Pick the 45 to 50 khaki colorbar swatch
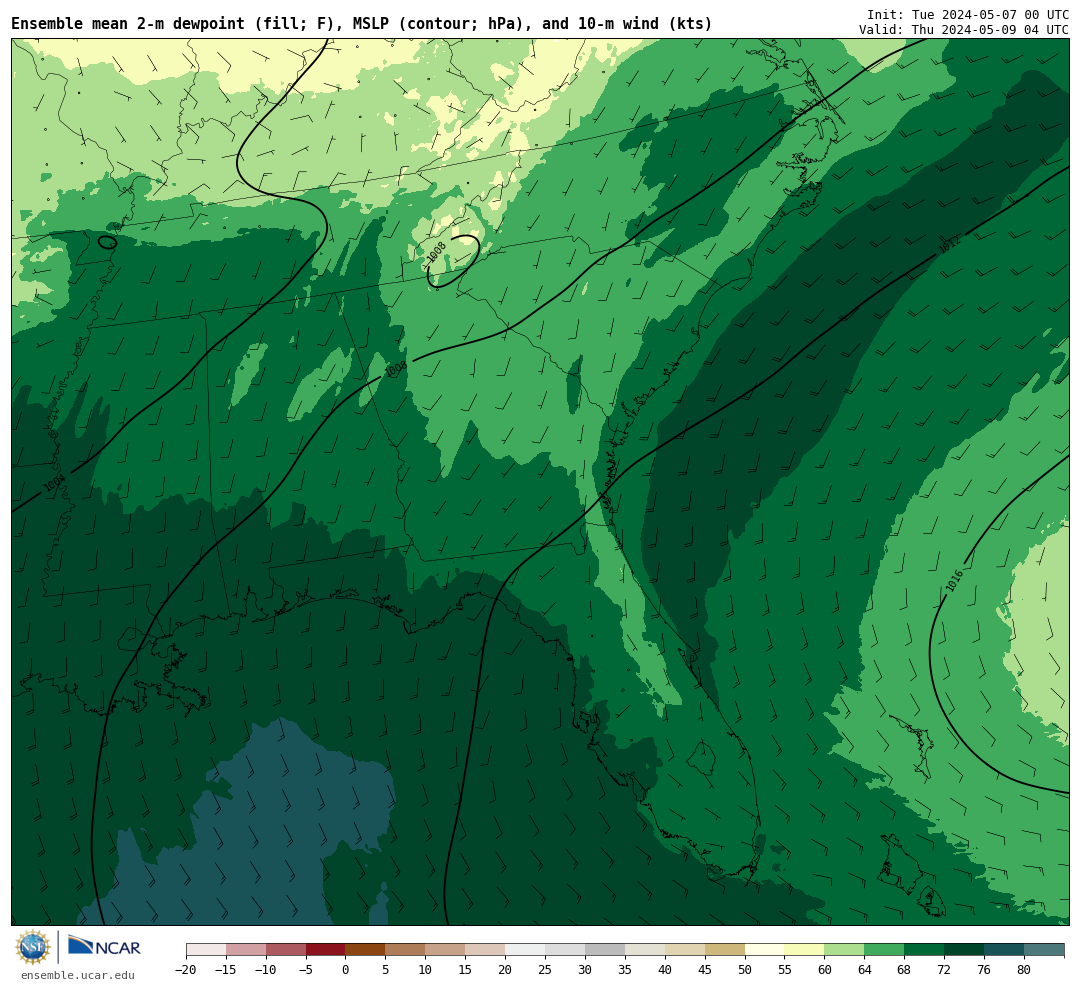The image size is (1080, 988). (725, 950)
